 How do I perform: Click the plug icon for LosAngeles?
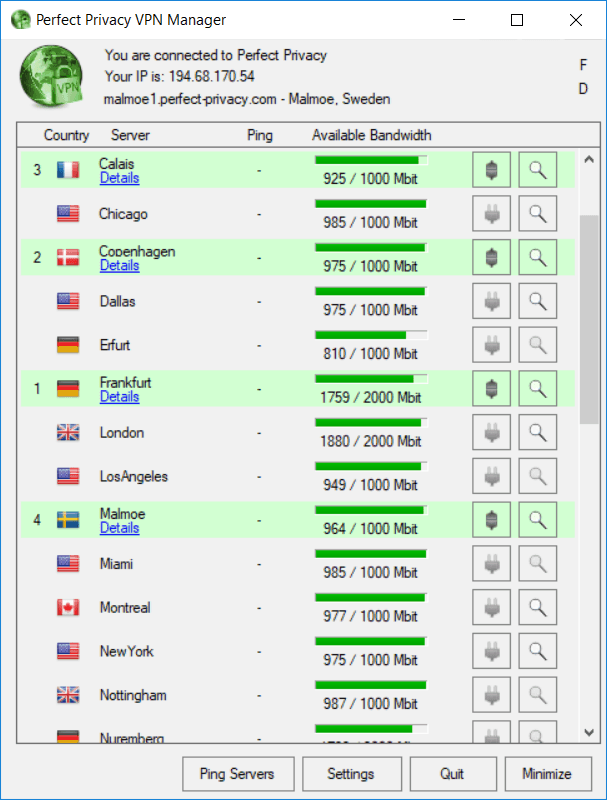click(491, 477)
